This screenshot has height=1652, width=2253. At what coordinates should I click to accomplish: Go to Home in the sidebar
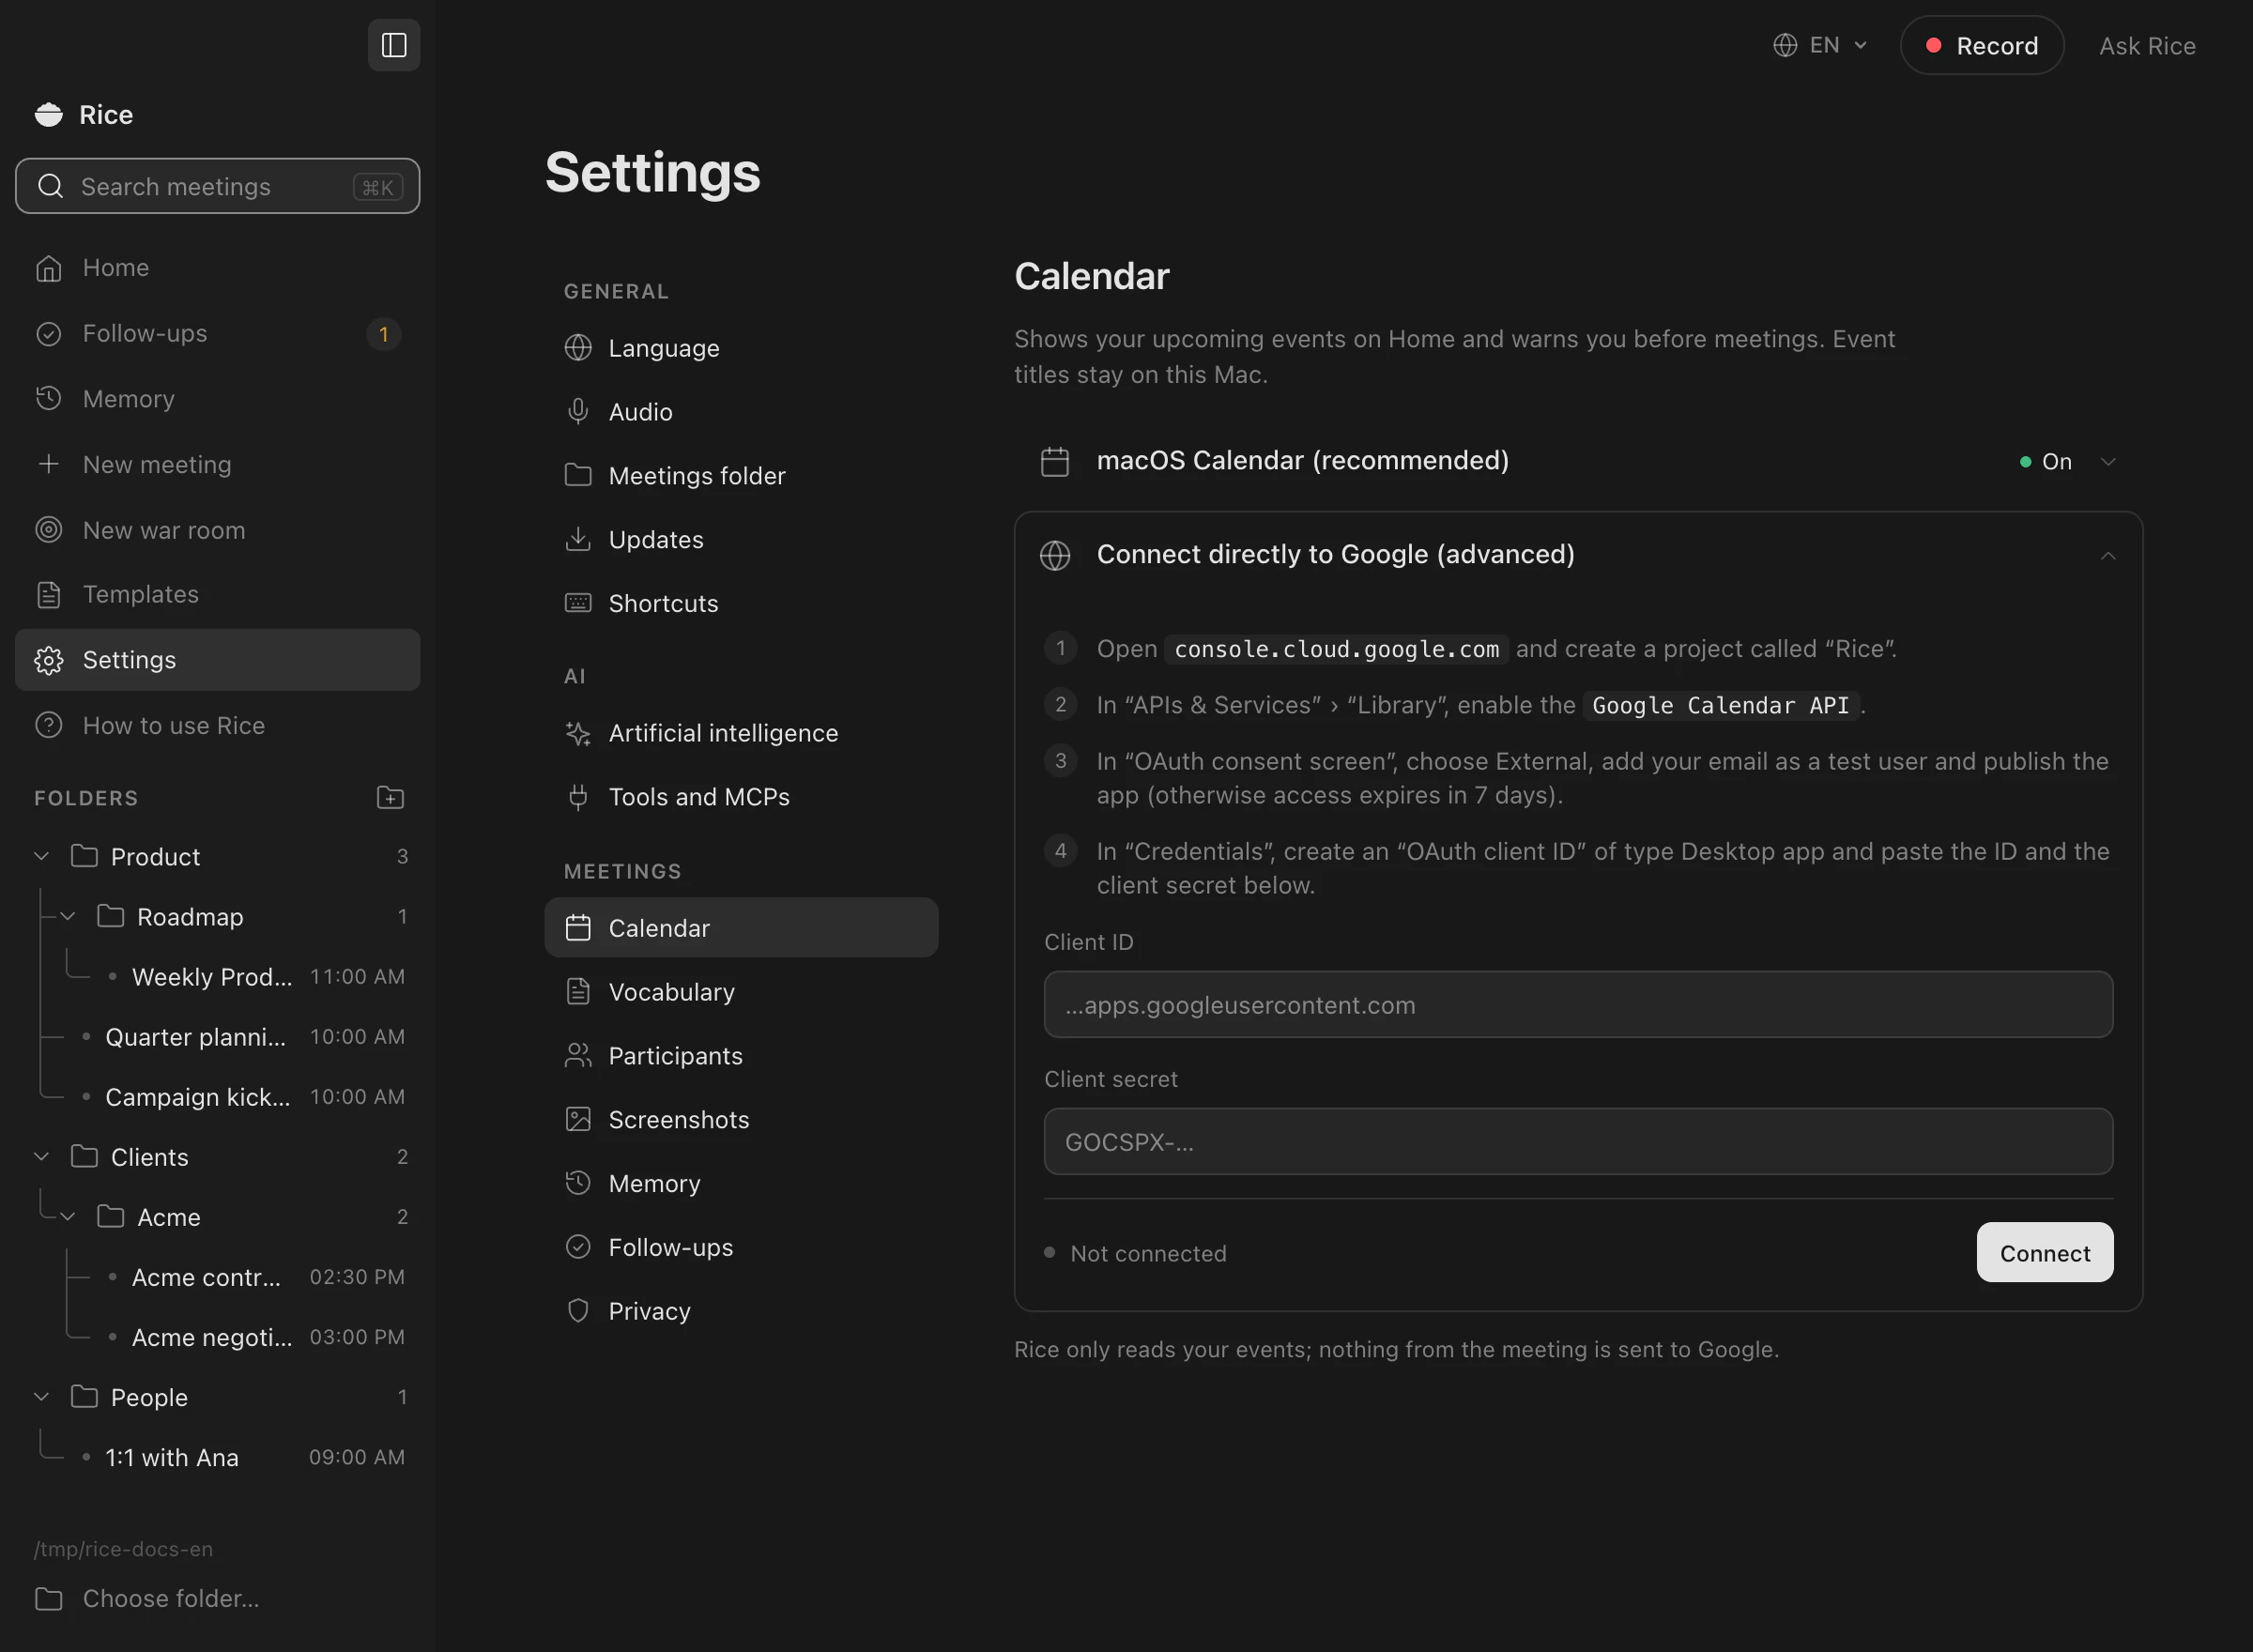click(217, 267)
